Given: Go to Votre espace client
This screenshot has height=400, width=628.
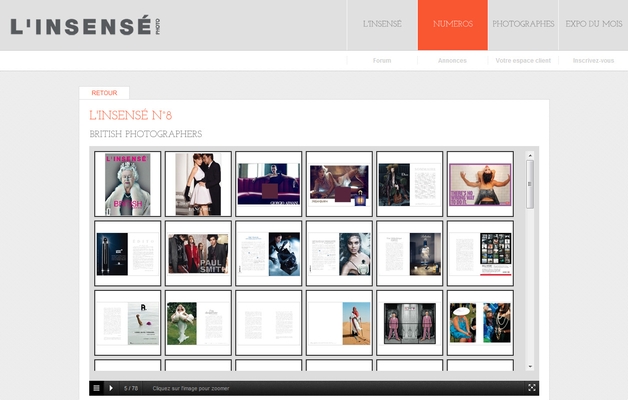Looking at the screenshot, I should [523, 60].
